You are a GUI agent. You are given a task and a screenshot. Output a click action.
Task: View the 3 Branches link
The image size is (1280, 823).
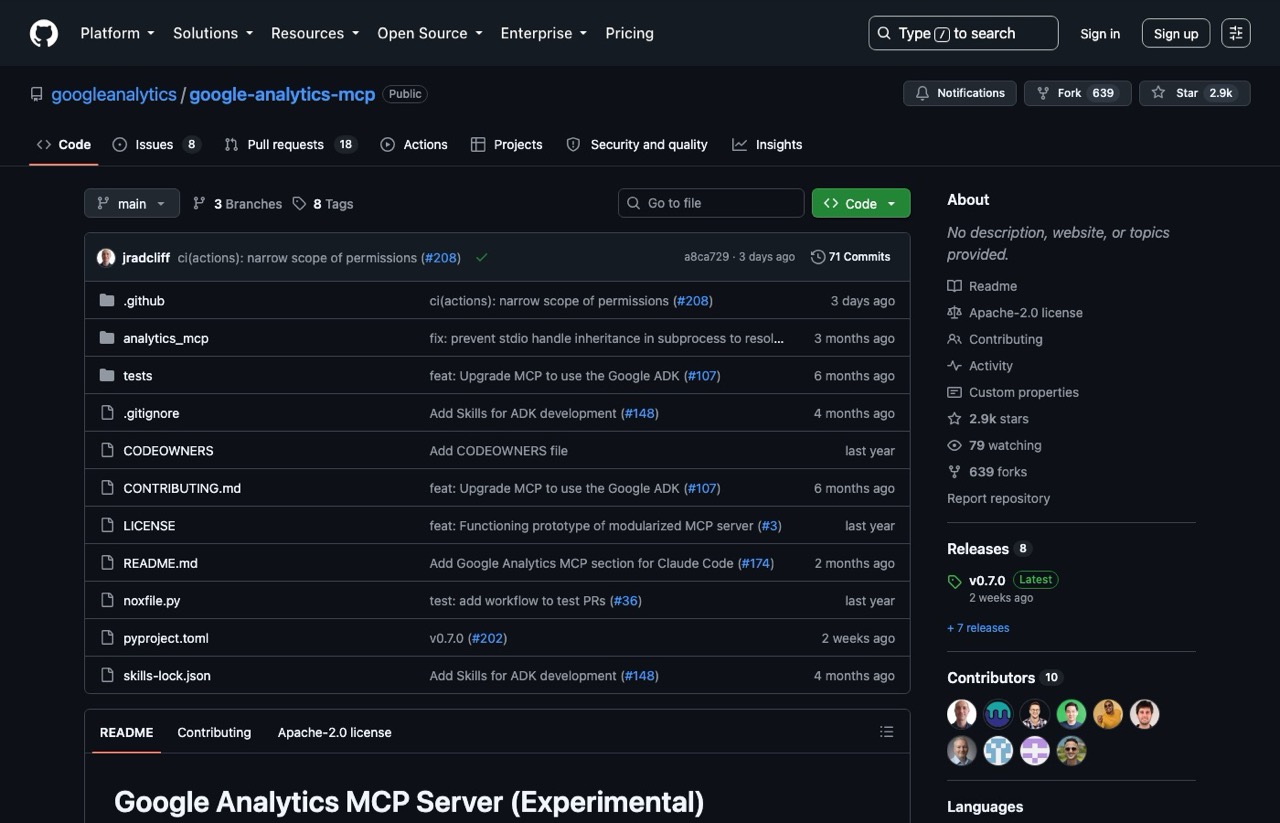tap(238, 203)
